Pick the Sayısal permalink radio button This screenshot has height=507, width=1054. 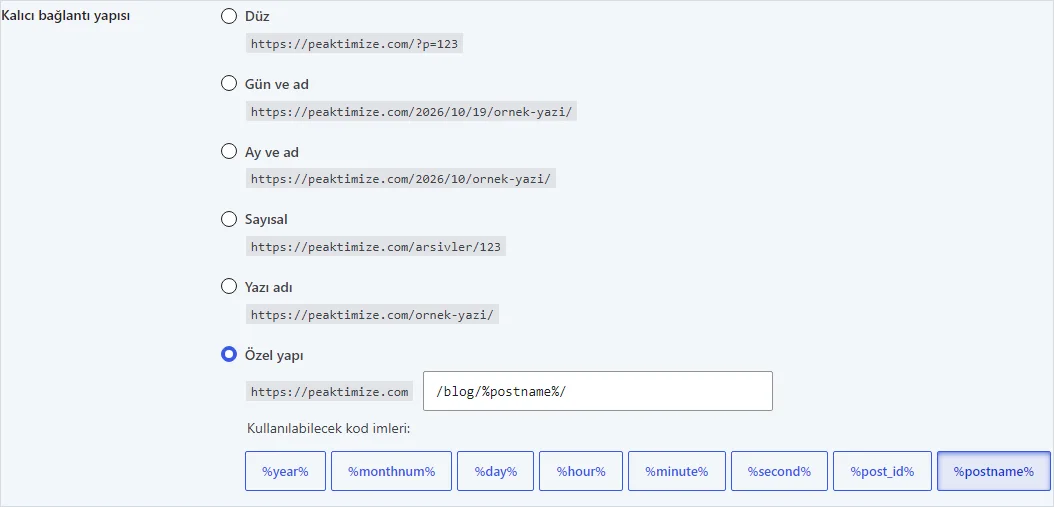pyautogui.click(x=229, y=219)
